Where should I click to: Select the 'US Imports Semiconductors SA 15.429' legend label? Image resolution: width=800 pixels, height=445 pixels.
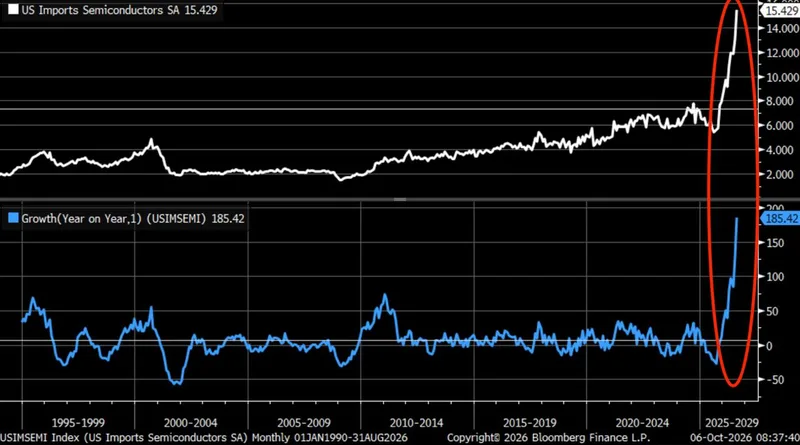click(x=119, y=10)
